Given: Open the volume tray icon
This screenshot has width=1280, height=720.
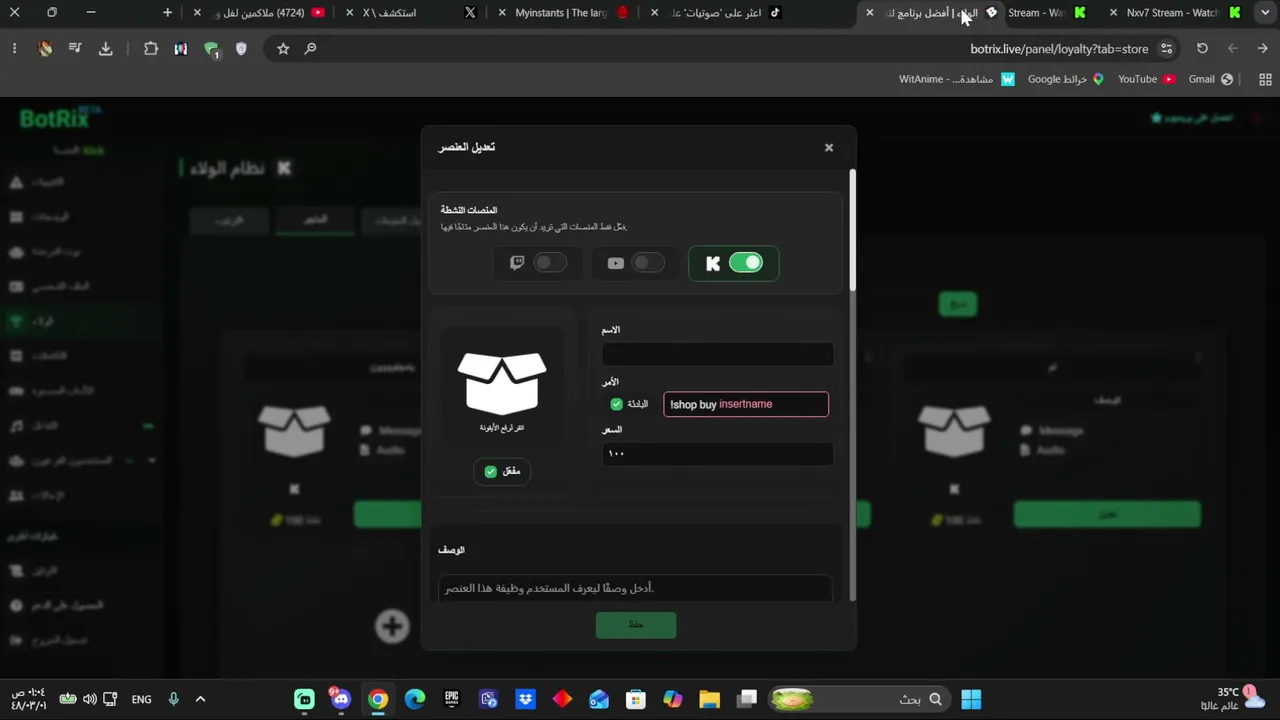Looking at the screenshot, I should [x=90, y=699].
